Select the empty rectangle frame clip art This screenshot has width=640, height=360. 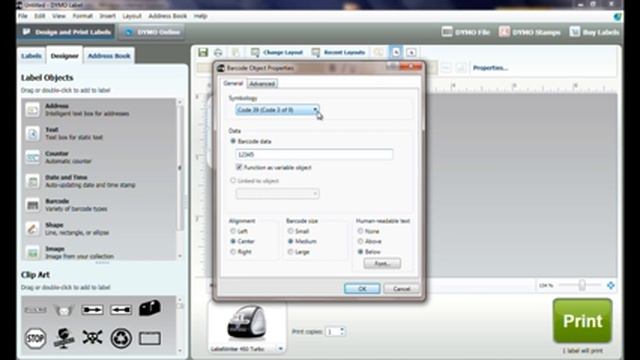(150, 338)
